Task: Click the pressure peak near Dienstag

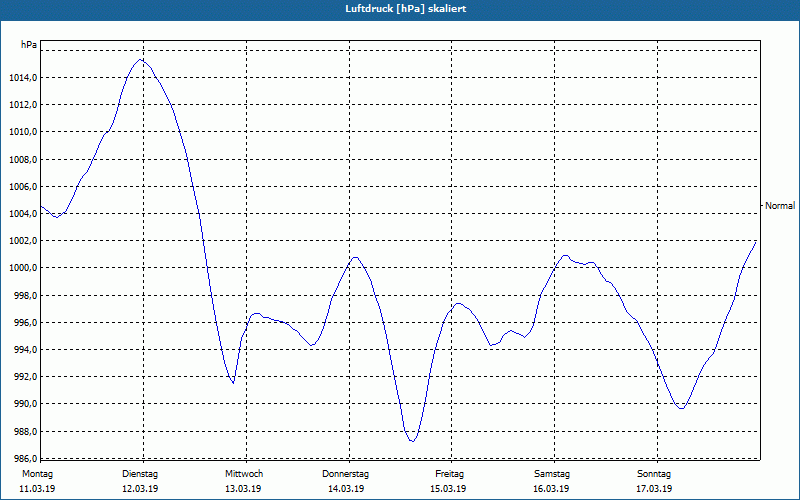Action: (140, 60)
